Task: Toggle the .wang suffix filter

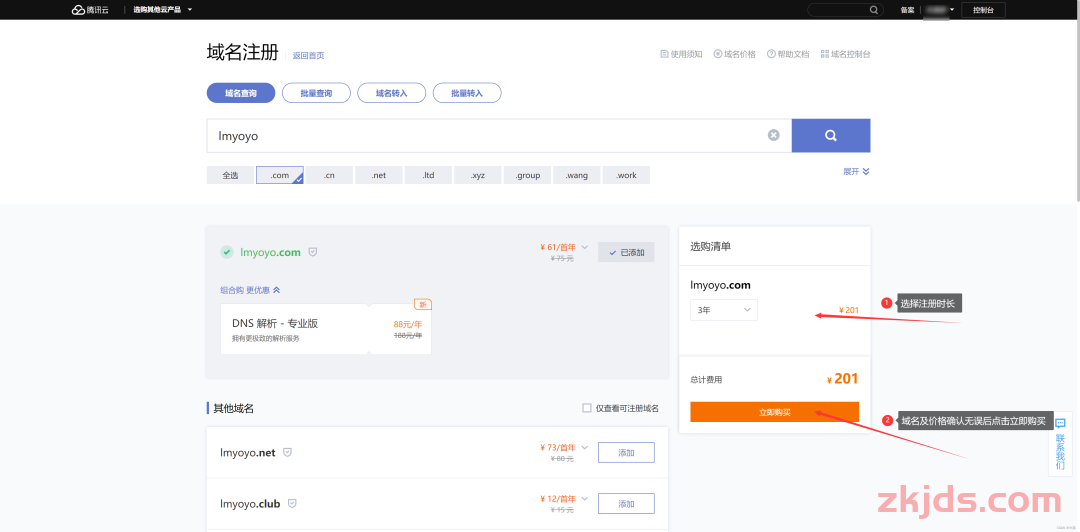Action: tap(577, 175)
